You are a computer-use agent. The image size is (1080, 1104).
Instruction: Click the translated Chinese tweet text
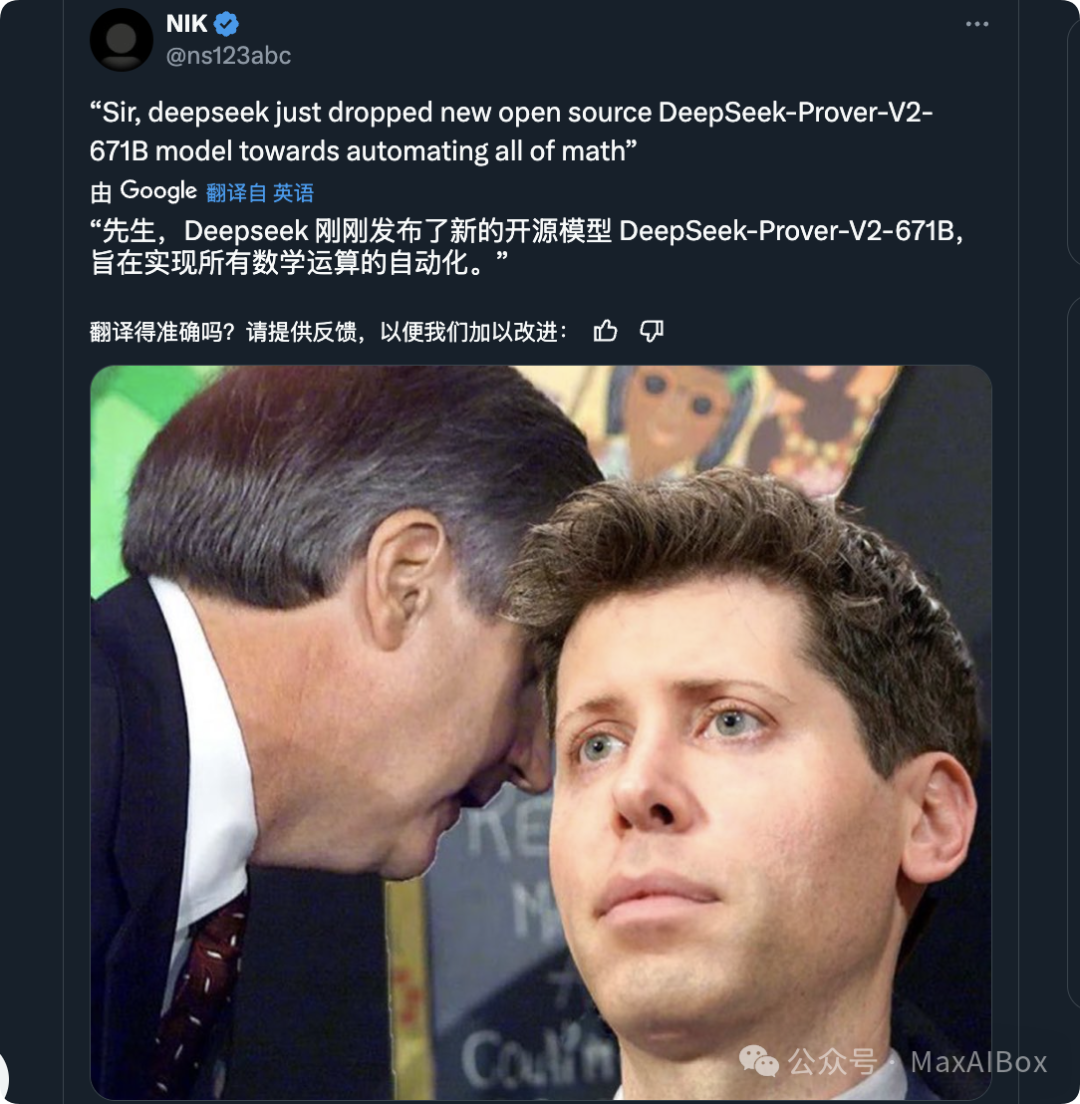point(527,246)
